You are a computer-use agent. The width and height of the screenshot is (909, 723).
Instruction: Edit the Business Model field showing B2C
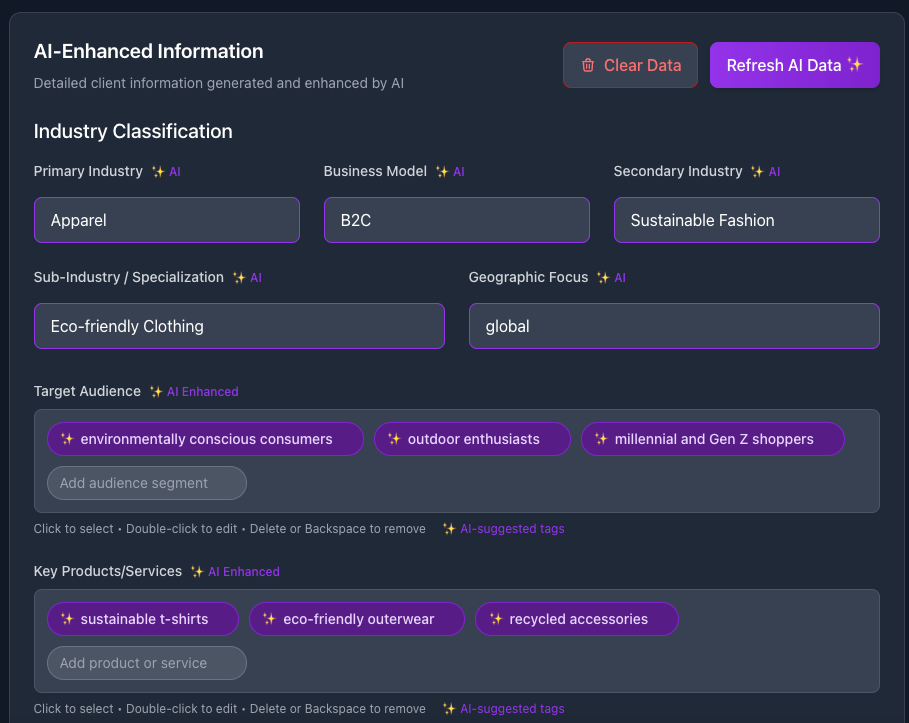coord(456,220)
